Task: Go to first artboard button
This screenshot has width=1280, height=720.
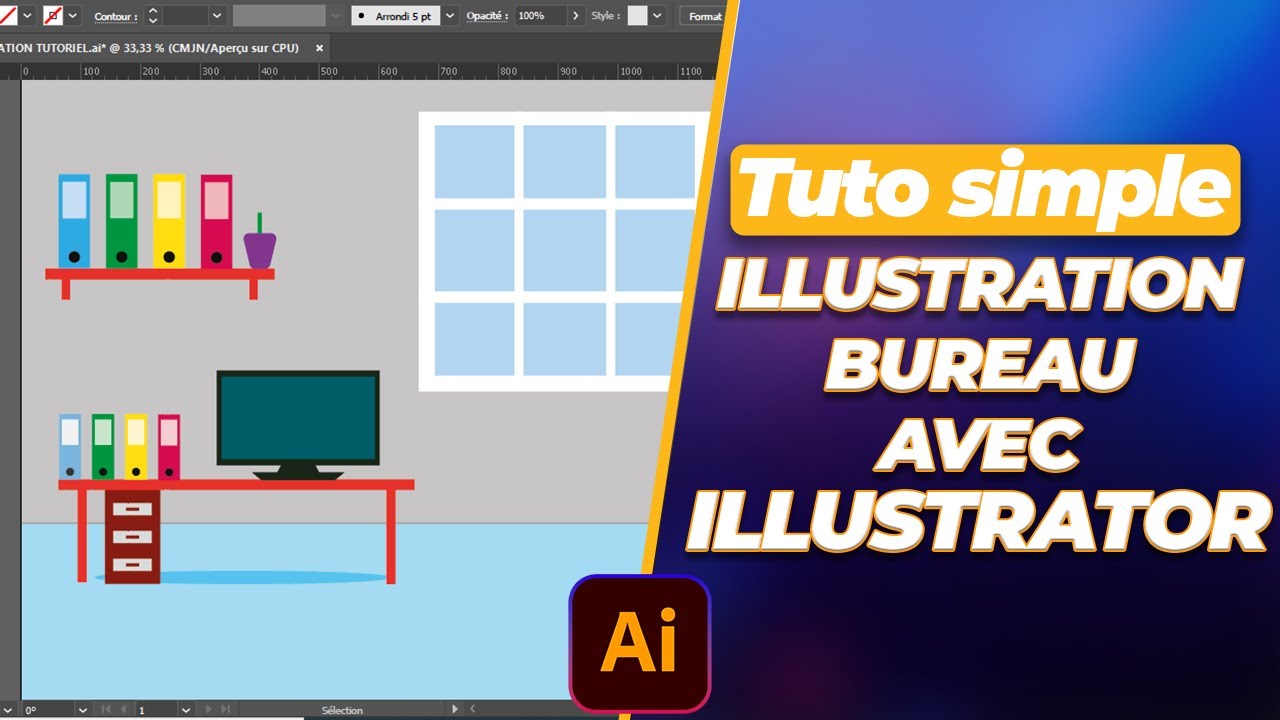Action: point(106,709)
